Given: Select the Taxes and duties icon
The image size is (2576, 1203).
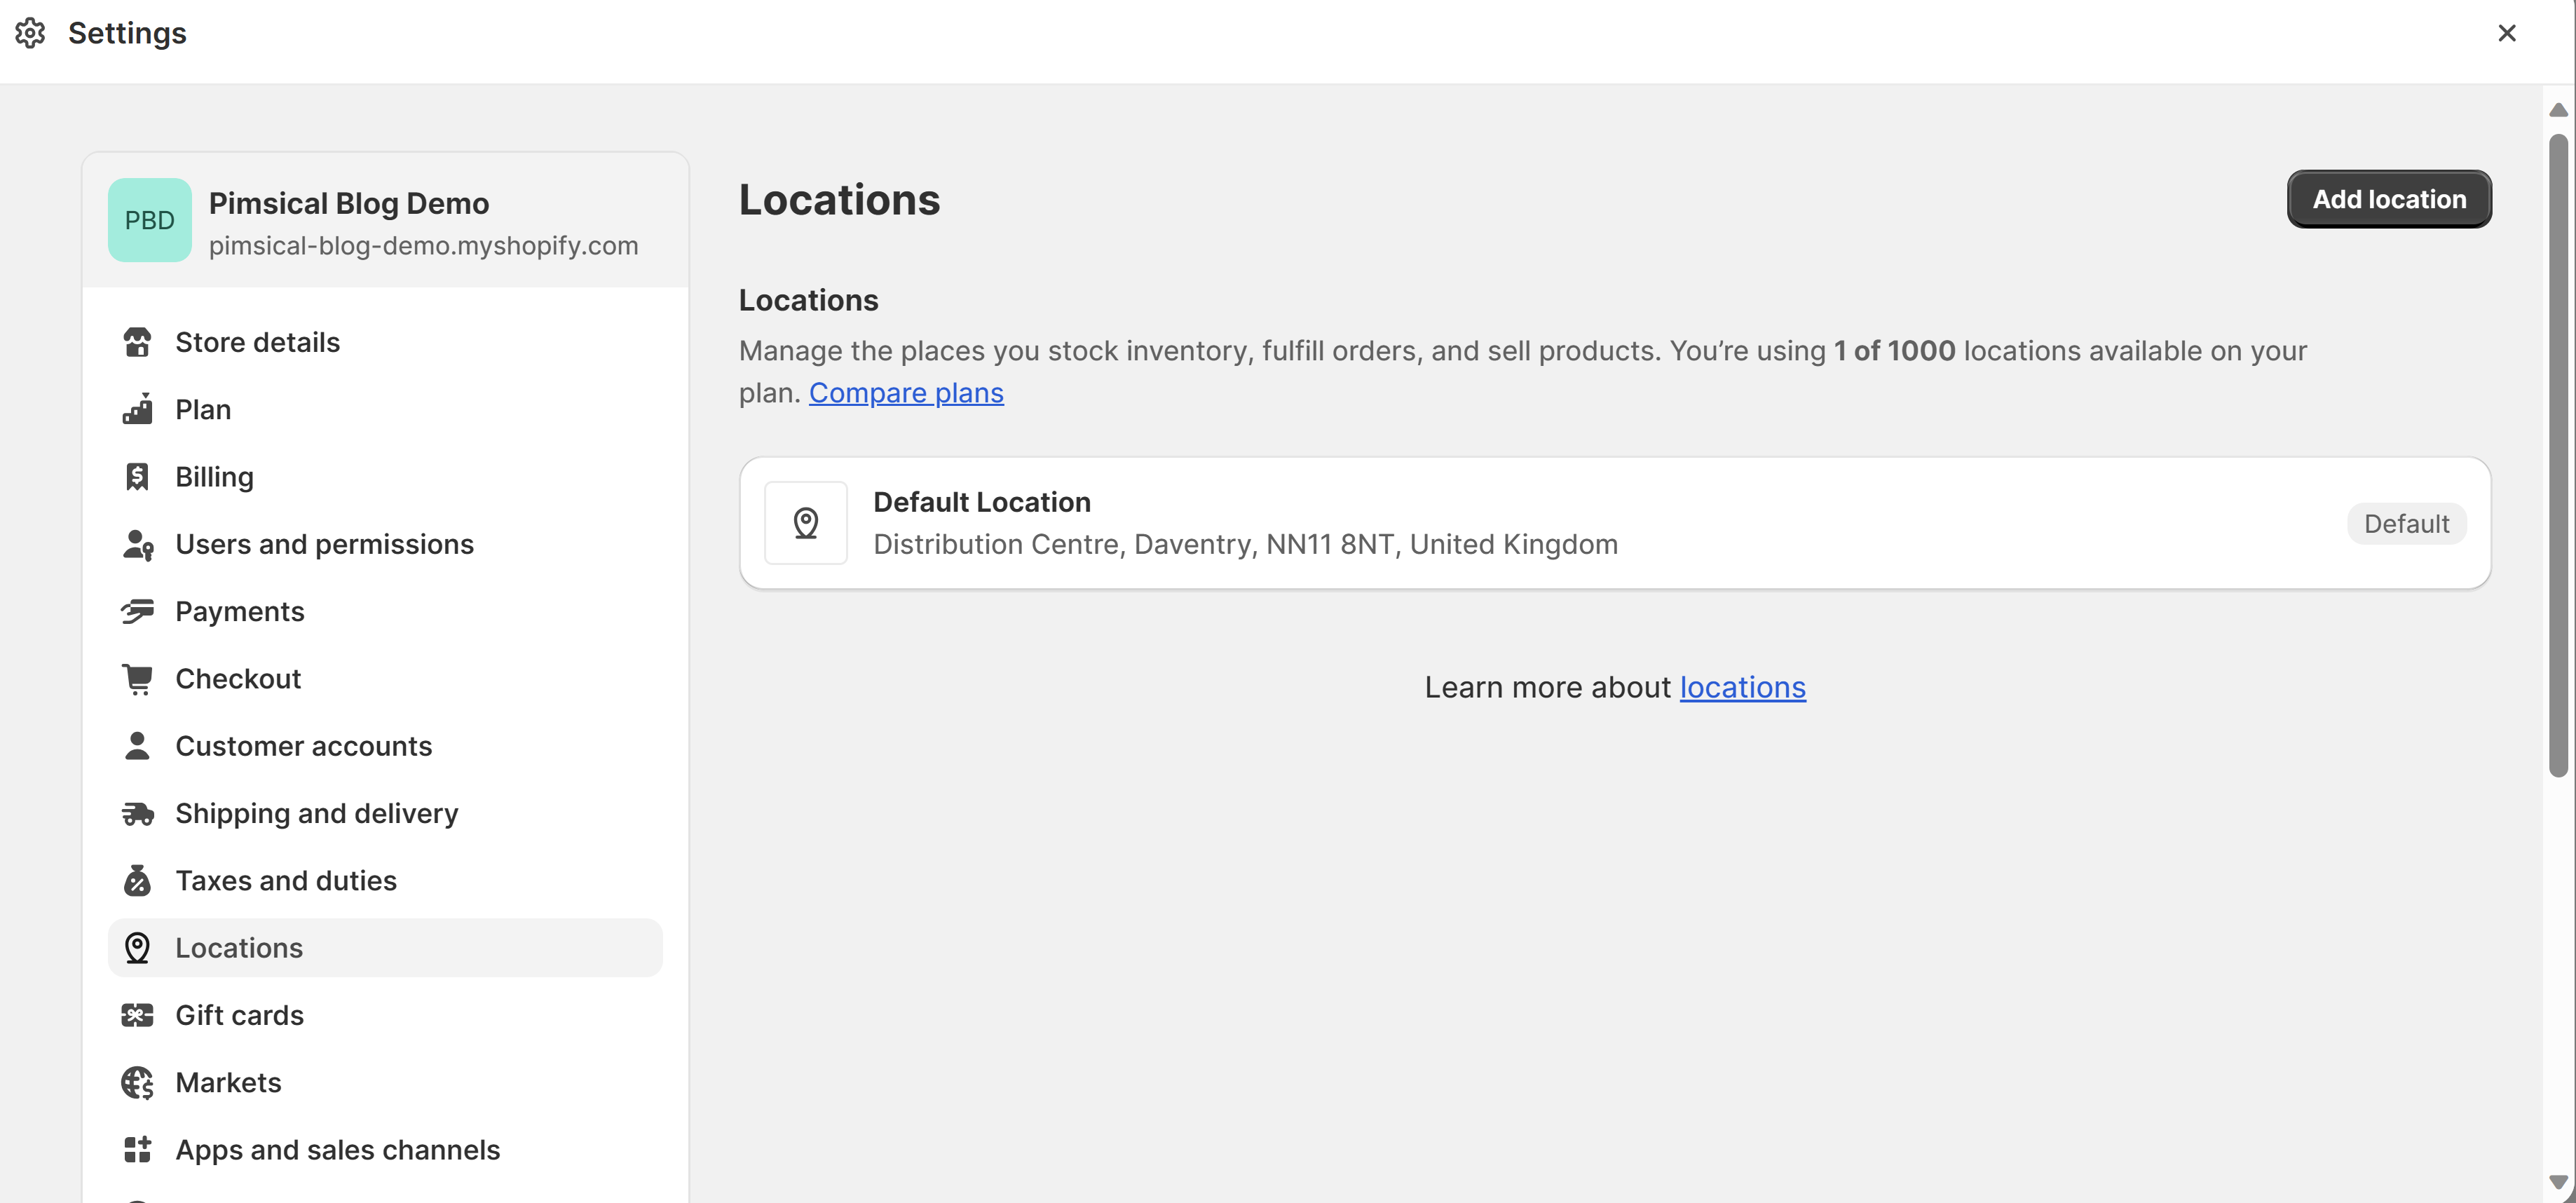Looking at the screenshot, I should click(x=137, y=880).
